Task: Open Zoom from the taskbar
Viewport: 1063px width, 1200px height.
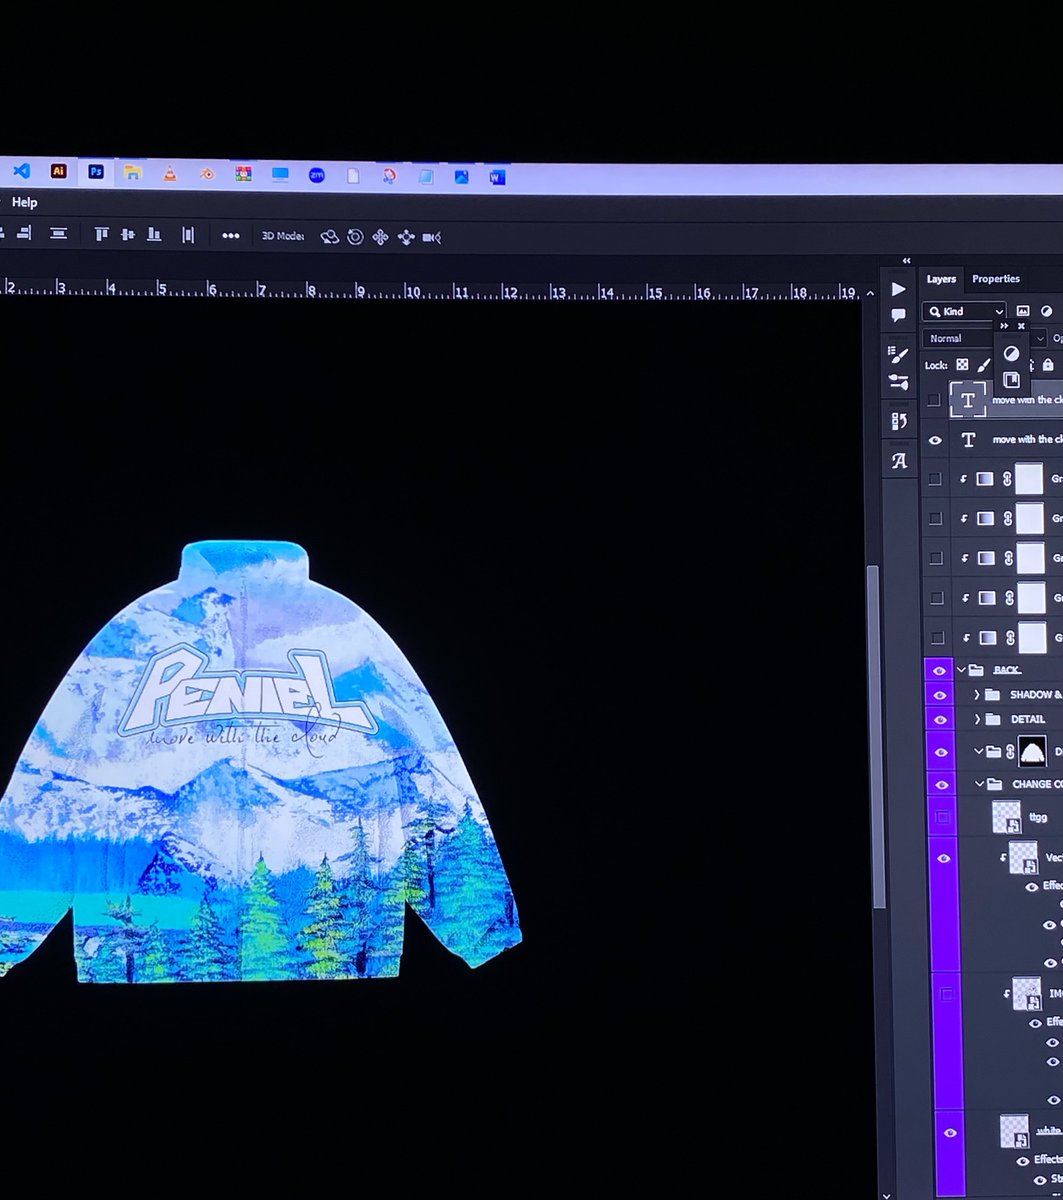Action: pyautogui.click(x=317, y=175)
